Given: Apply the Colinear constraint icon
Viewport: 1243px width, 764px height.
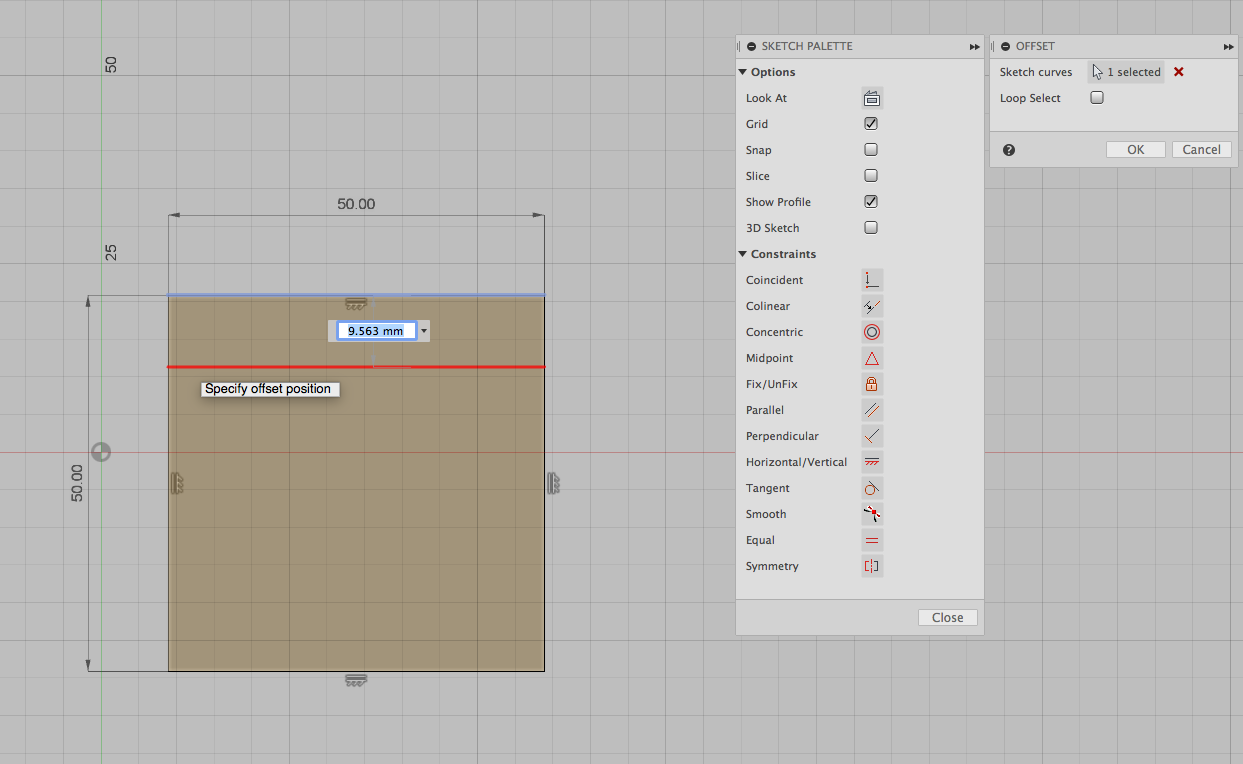Looking at the screenshot, I should pyautogui.click(x=871, y=306).
